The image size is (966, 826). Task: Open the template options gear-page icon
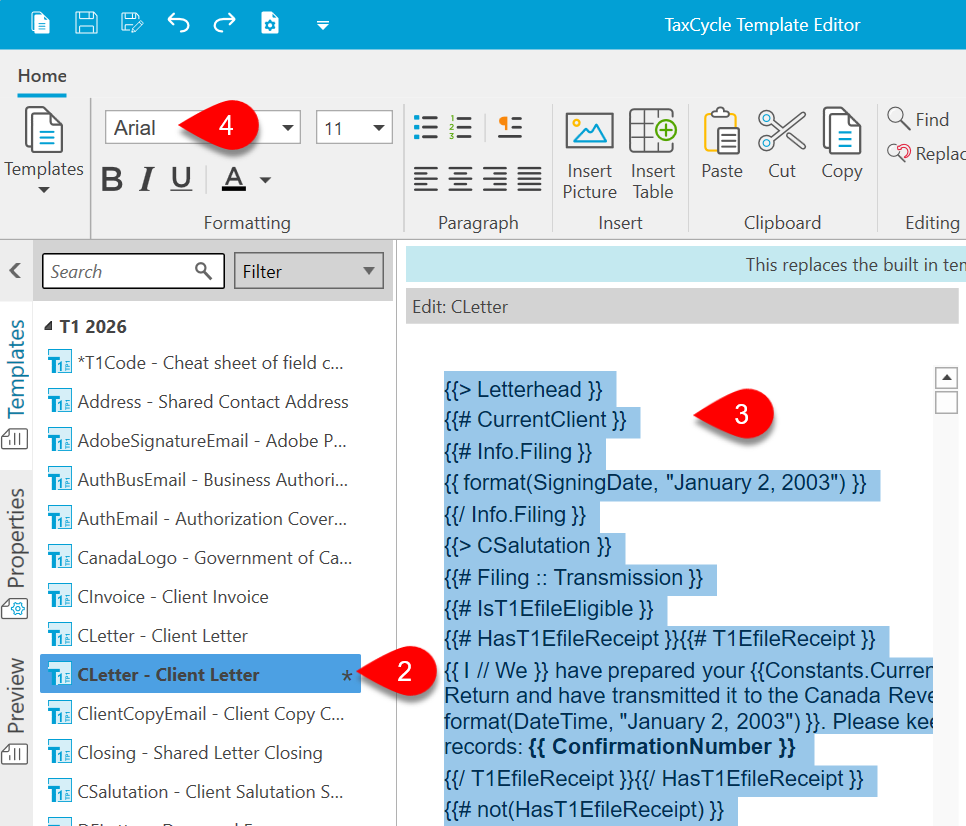coord(270,24)
